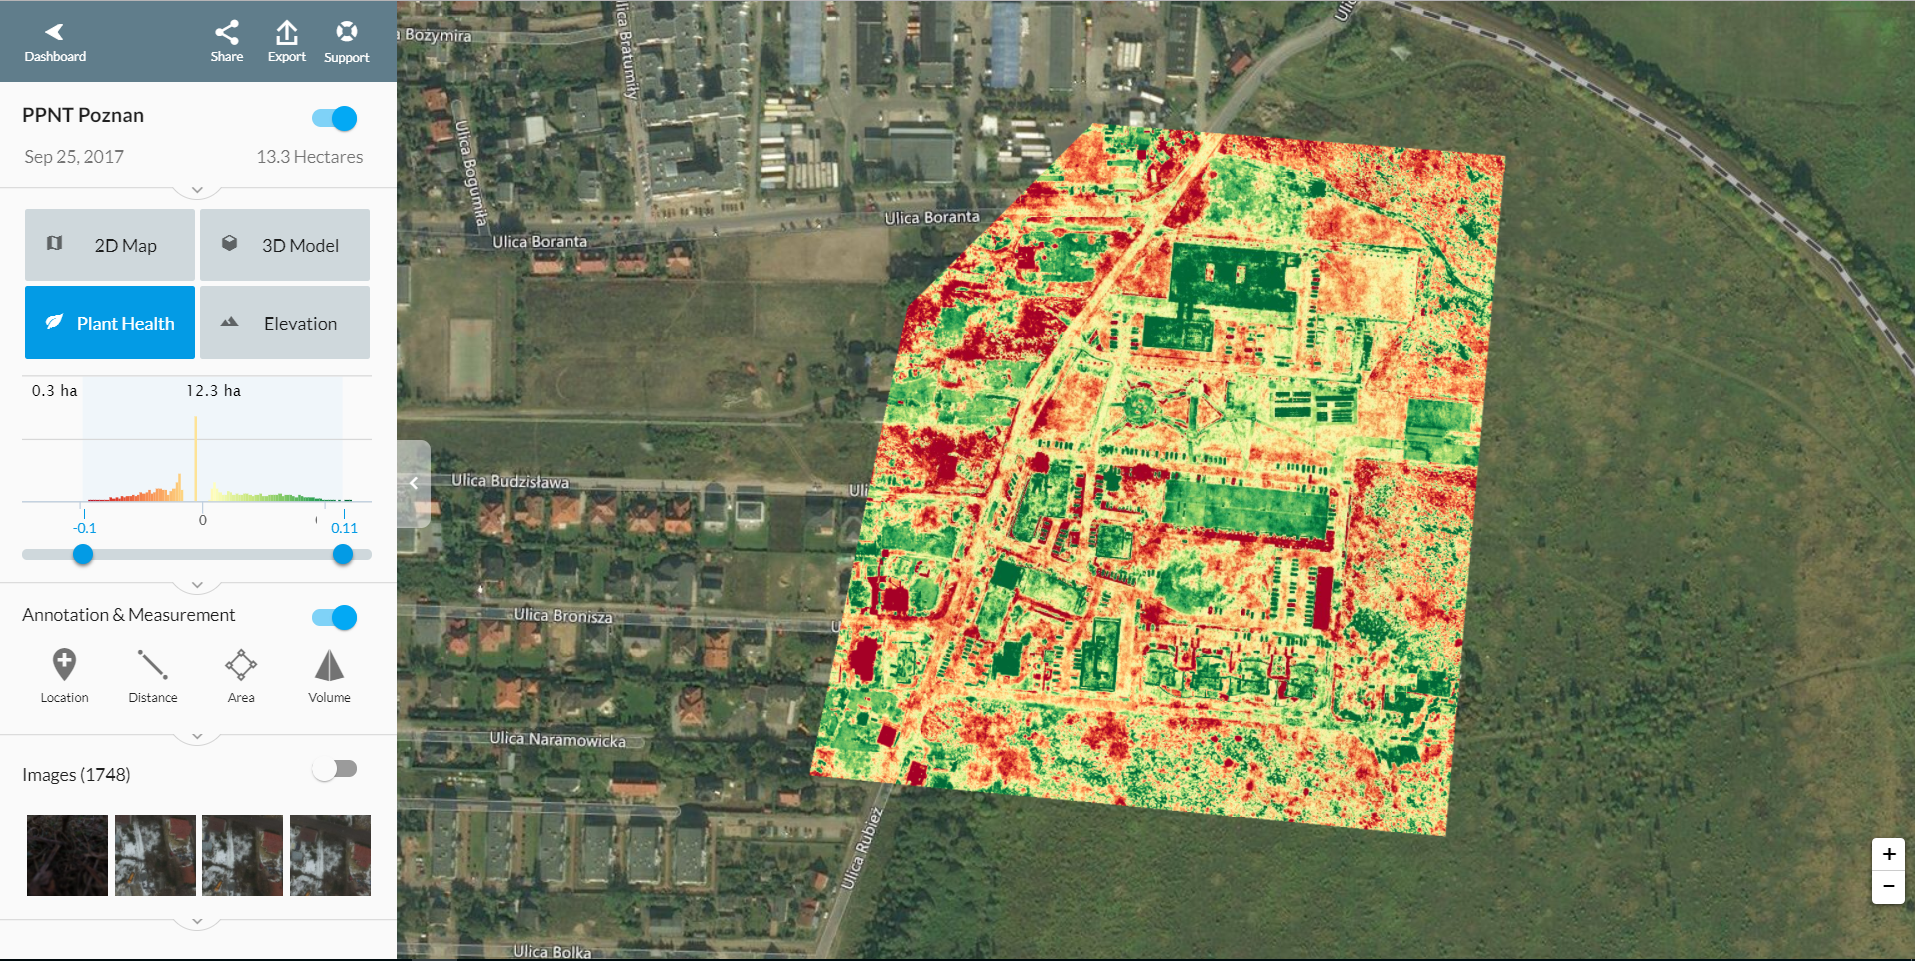Zoom in on the map
The image size is (1915, 961).
(1888, 854)
